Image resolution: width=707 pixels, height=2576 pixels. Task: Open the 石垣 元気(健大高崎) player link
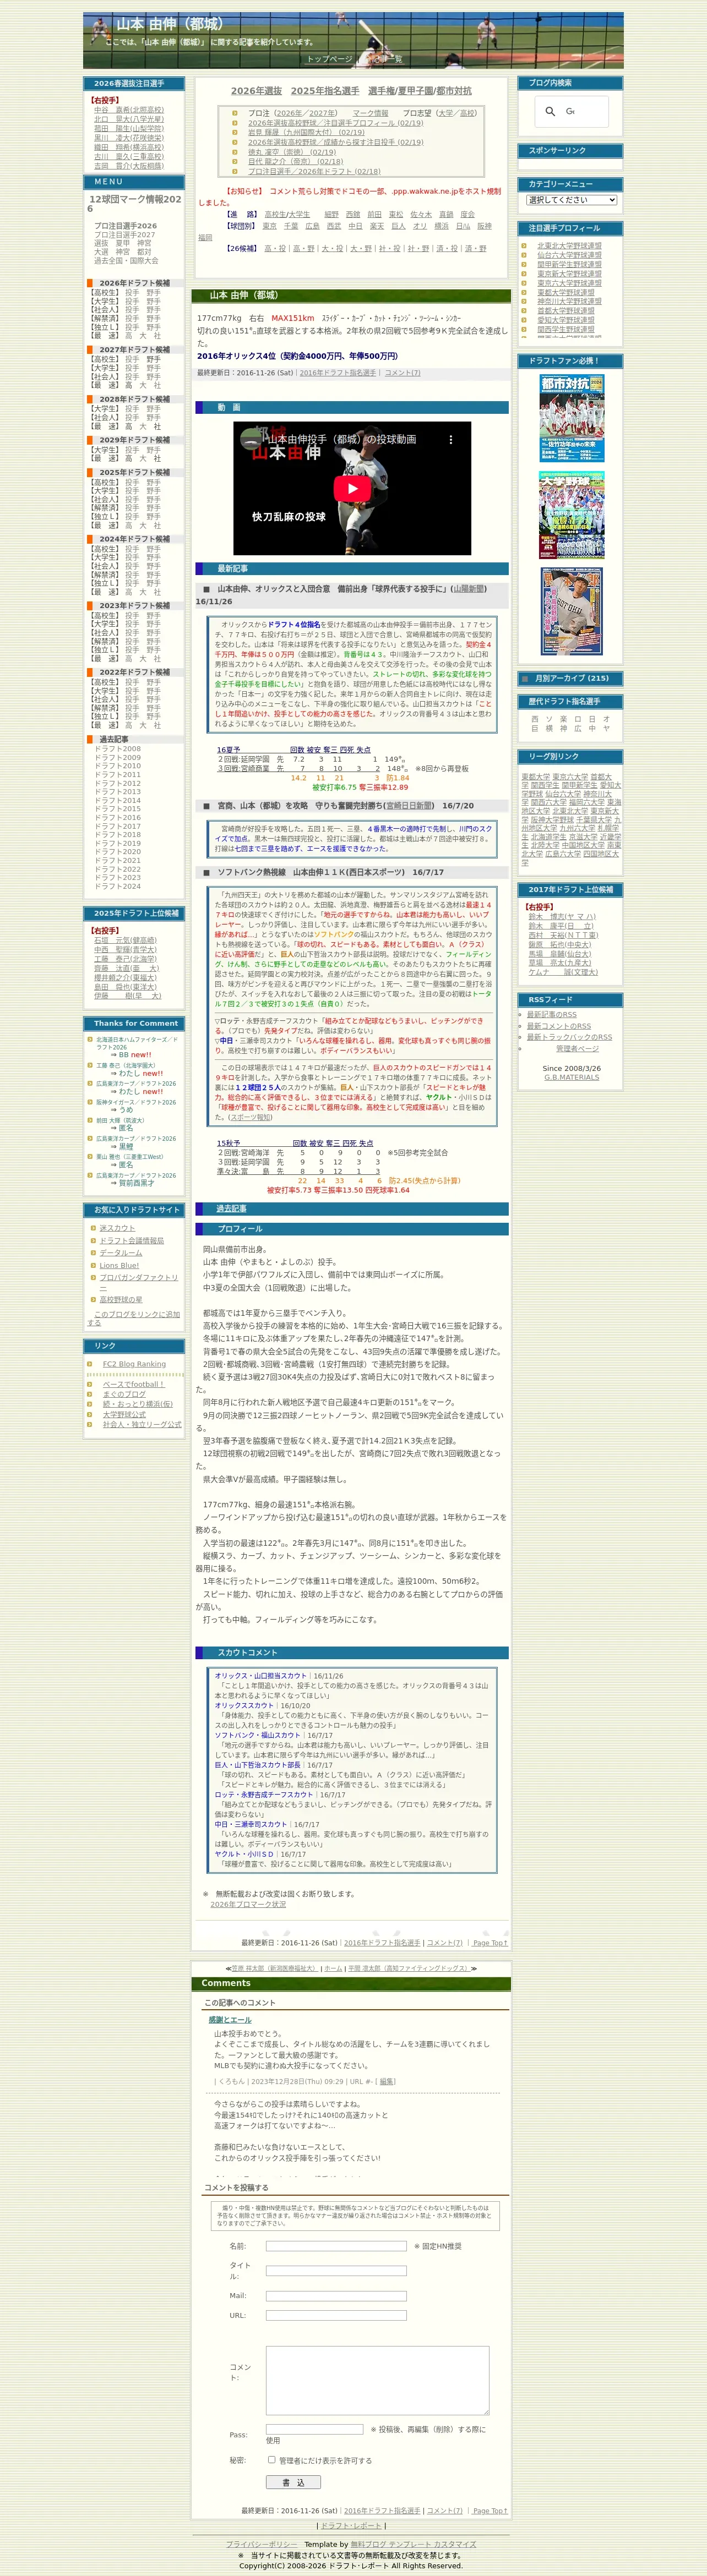pos(126,940)
